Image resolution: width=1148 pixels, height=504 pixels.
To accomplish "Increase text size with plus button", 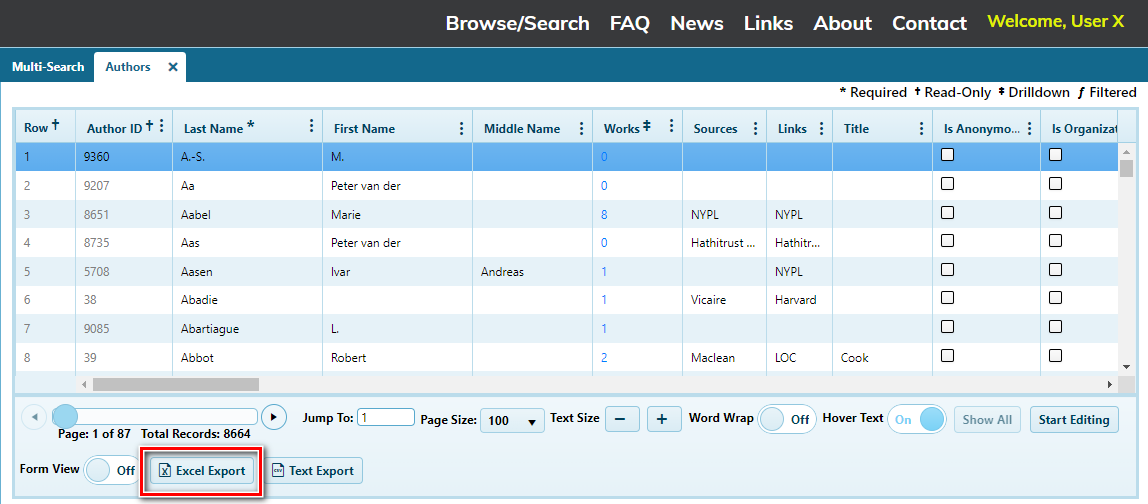I will (663, 419).
